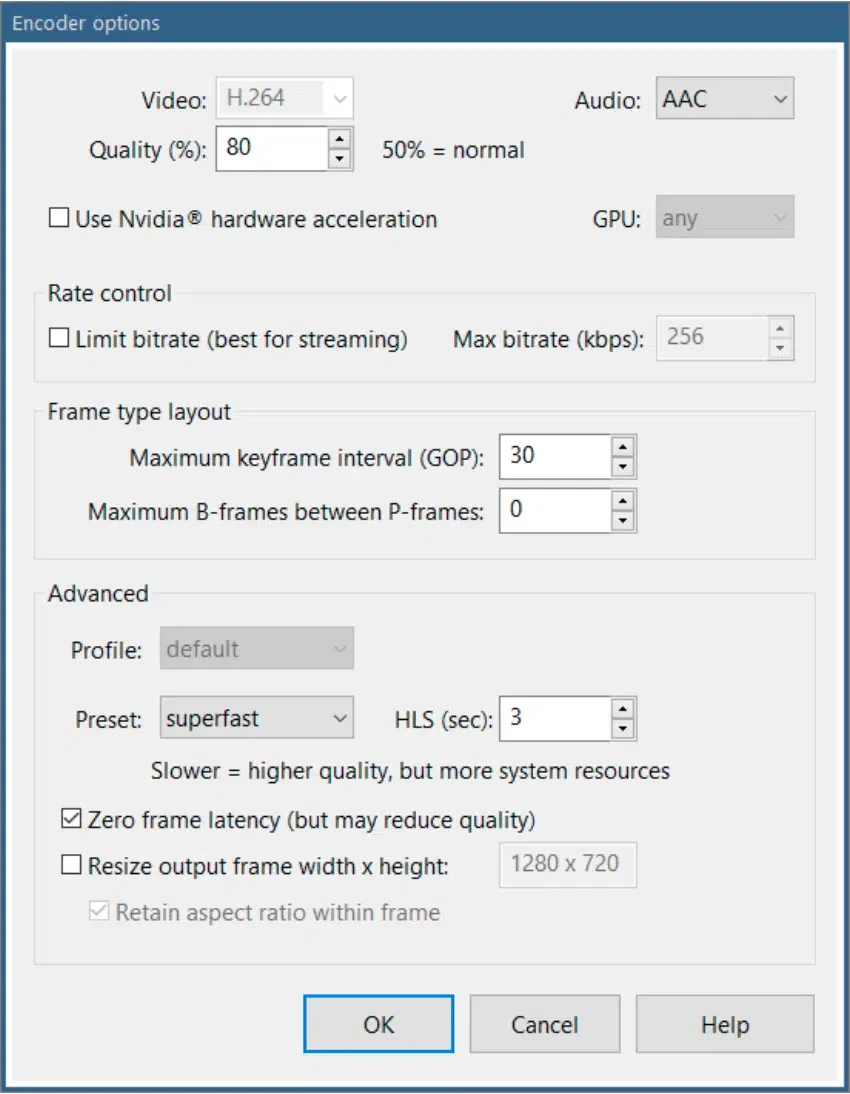
Task: Open the Video codec H.264 dropdown
Action: point(285,99)
